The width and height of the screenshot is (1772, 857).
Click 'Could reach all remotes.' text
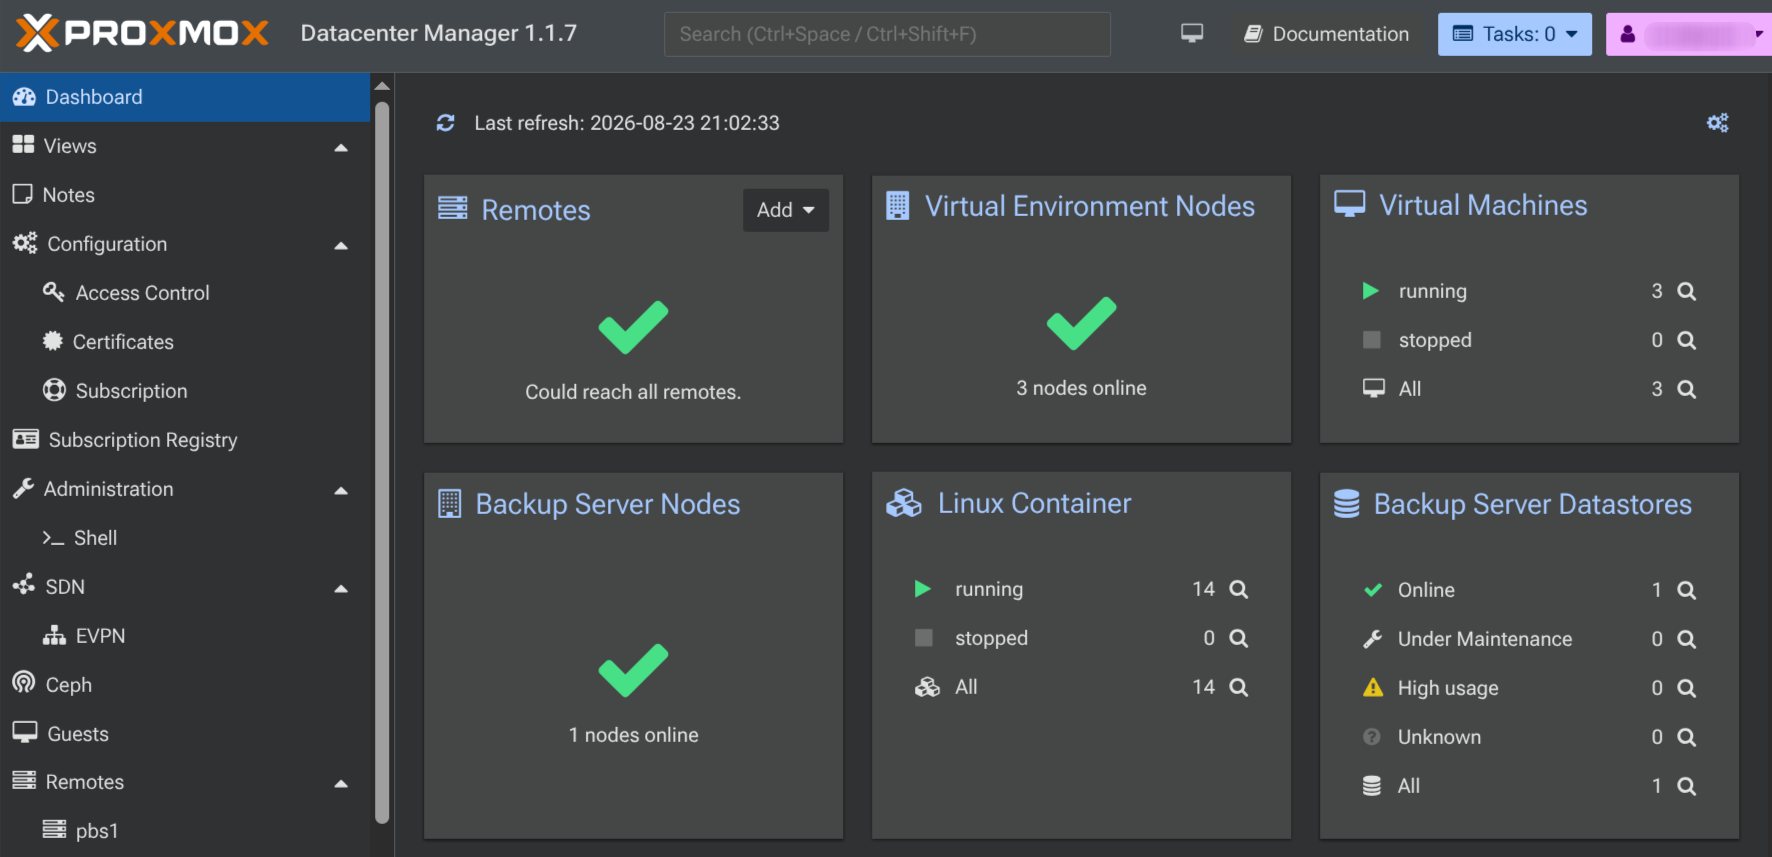click(x=633, y=392)
